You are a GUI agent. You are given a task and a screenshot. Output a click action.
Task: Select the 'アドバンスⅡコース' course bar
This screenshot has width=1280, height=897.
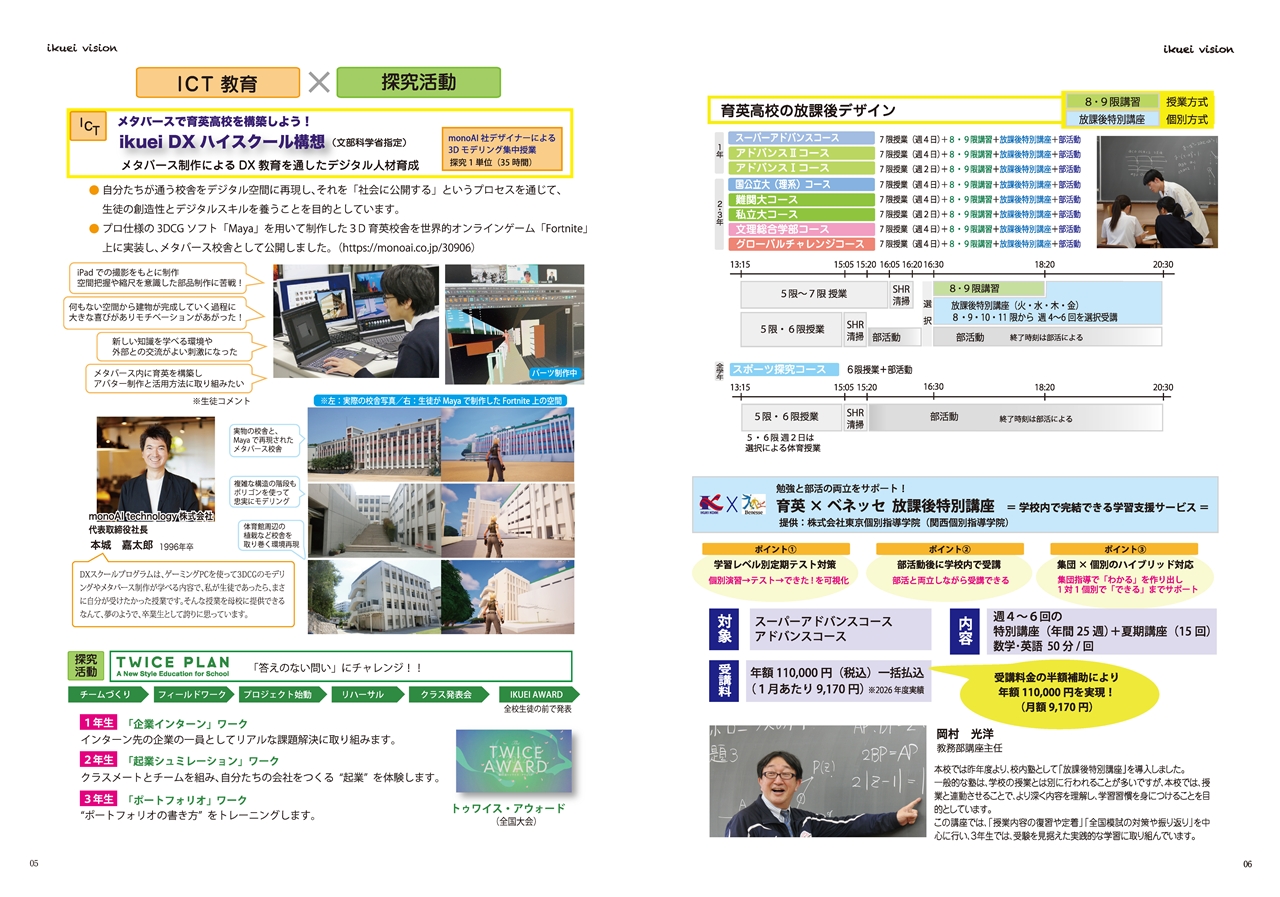pyautogui.click(x=800, y=154)
